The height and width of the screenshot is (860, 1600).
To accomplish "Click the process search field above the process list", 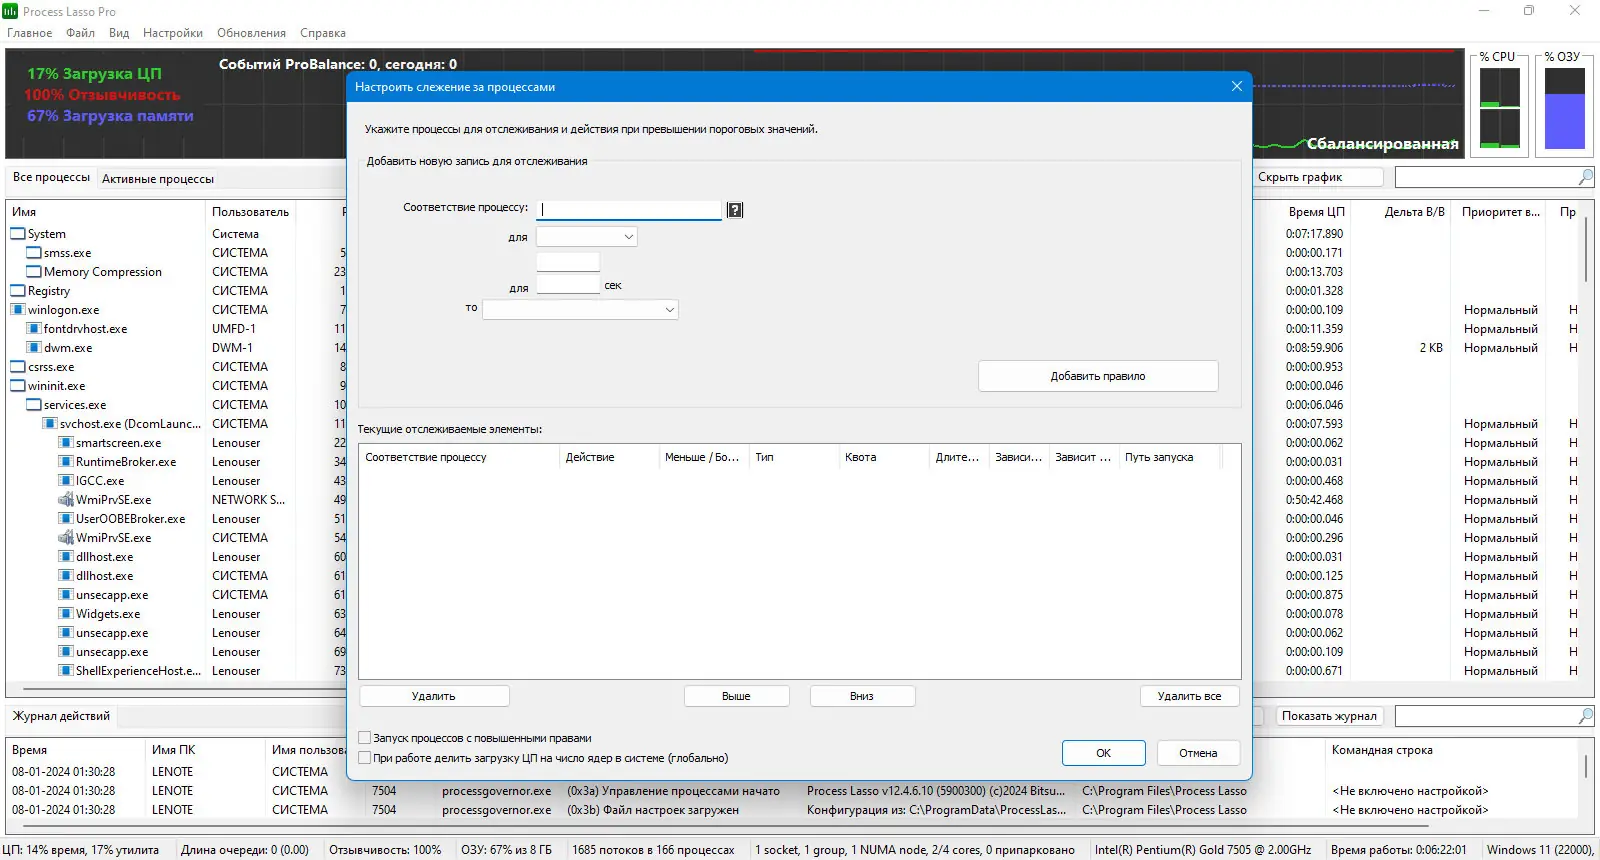I will point(1486,177).
